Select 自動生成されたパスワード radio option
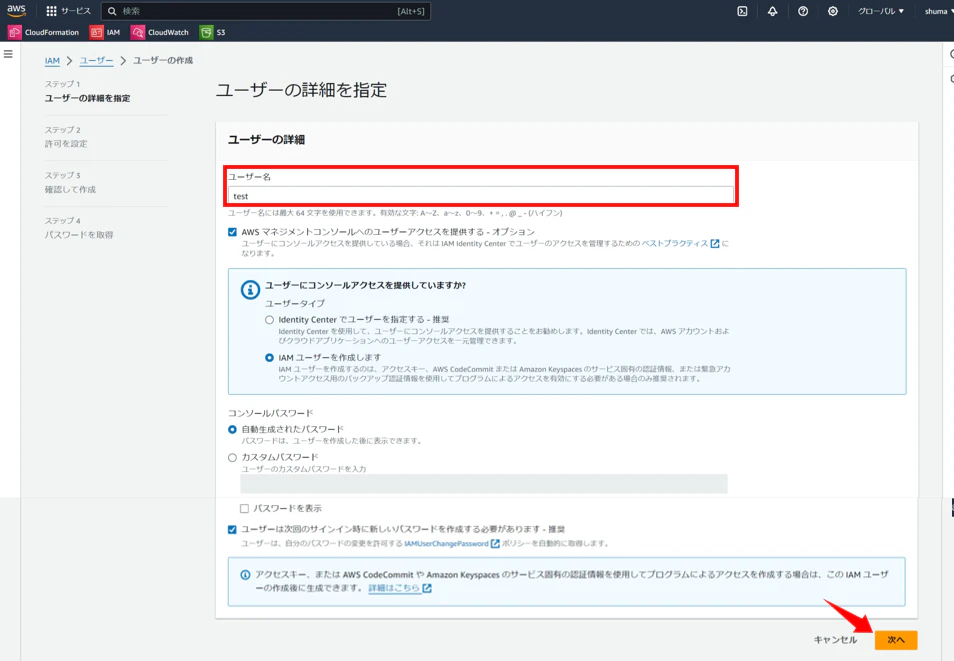954x661 pixels. click(232, 430)
